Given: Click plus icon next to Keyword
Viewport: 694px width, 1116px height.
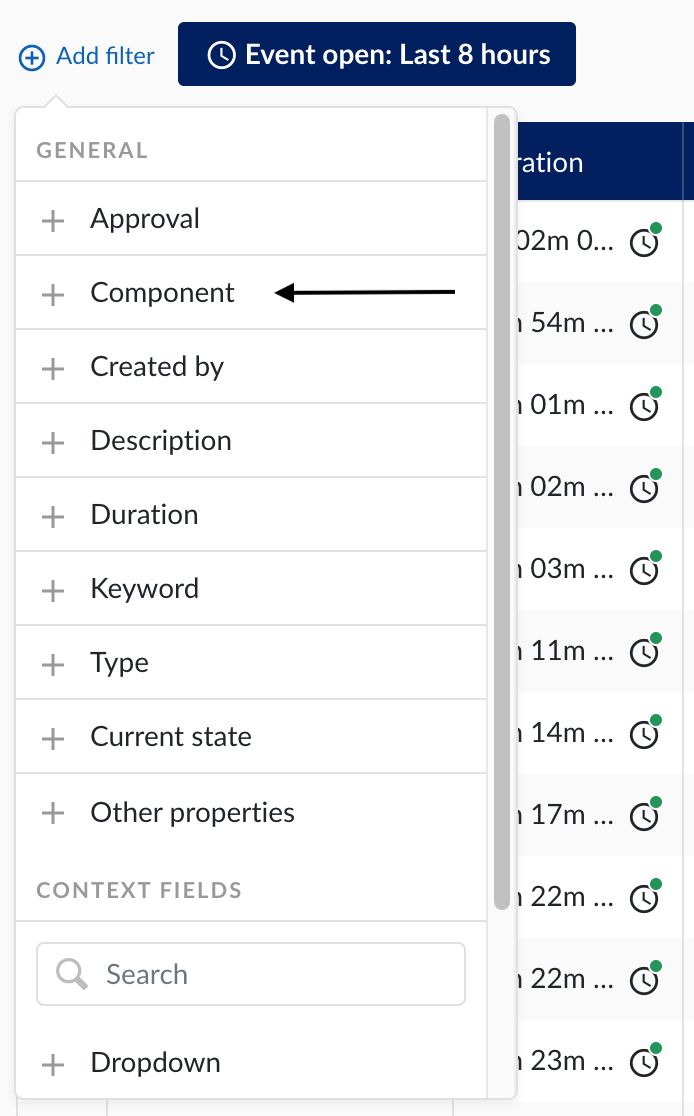Looking at the screenshot, I should (x=53, y=590).
